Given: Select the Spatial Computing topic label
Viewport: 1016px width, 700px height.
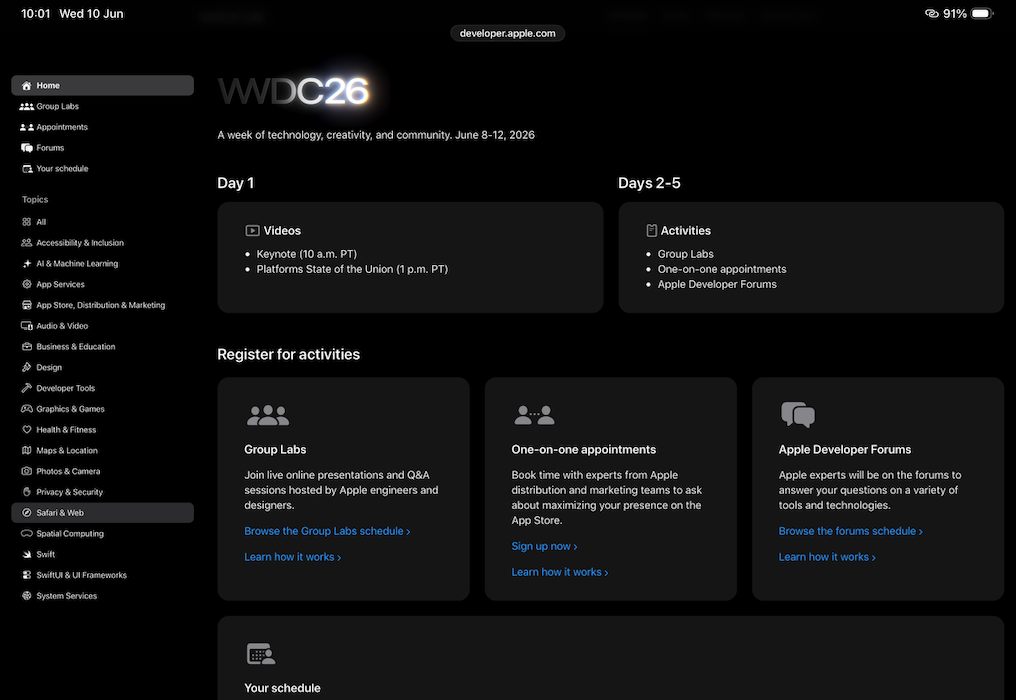Looking at the screenshot, I should click(x=70, y=533).
